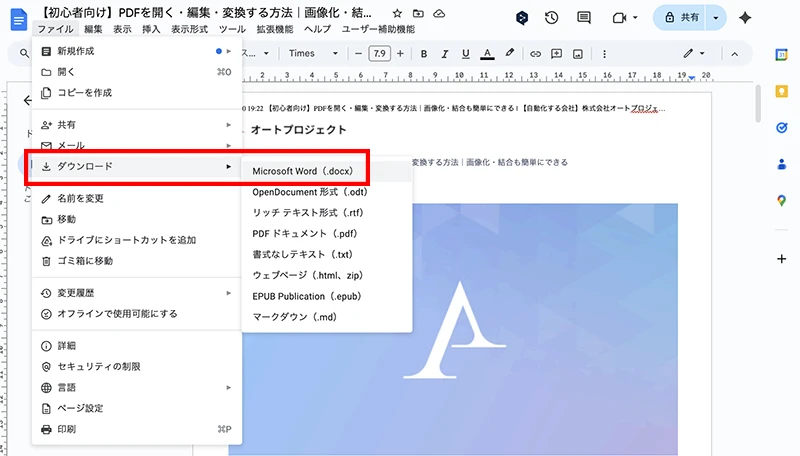The height and width of the screenshot is (456, 800).
Task: Toggle underline formatting
Action: pyautogui.click(x=465, y=53)
